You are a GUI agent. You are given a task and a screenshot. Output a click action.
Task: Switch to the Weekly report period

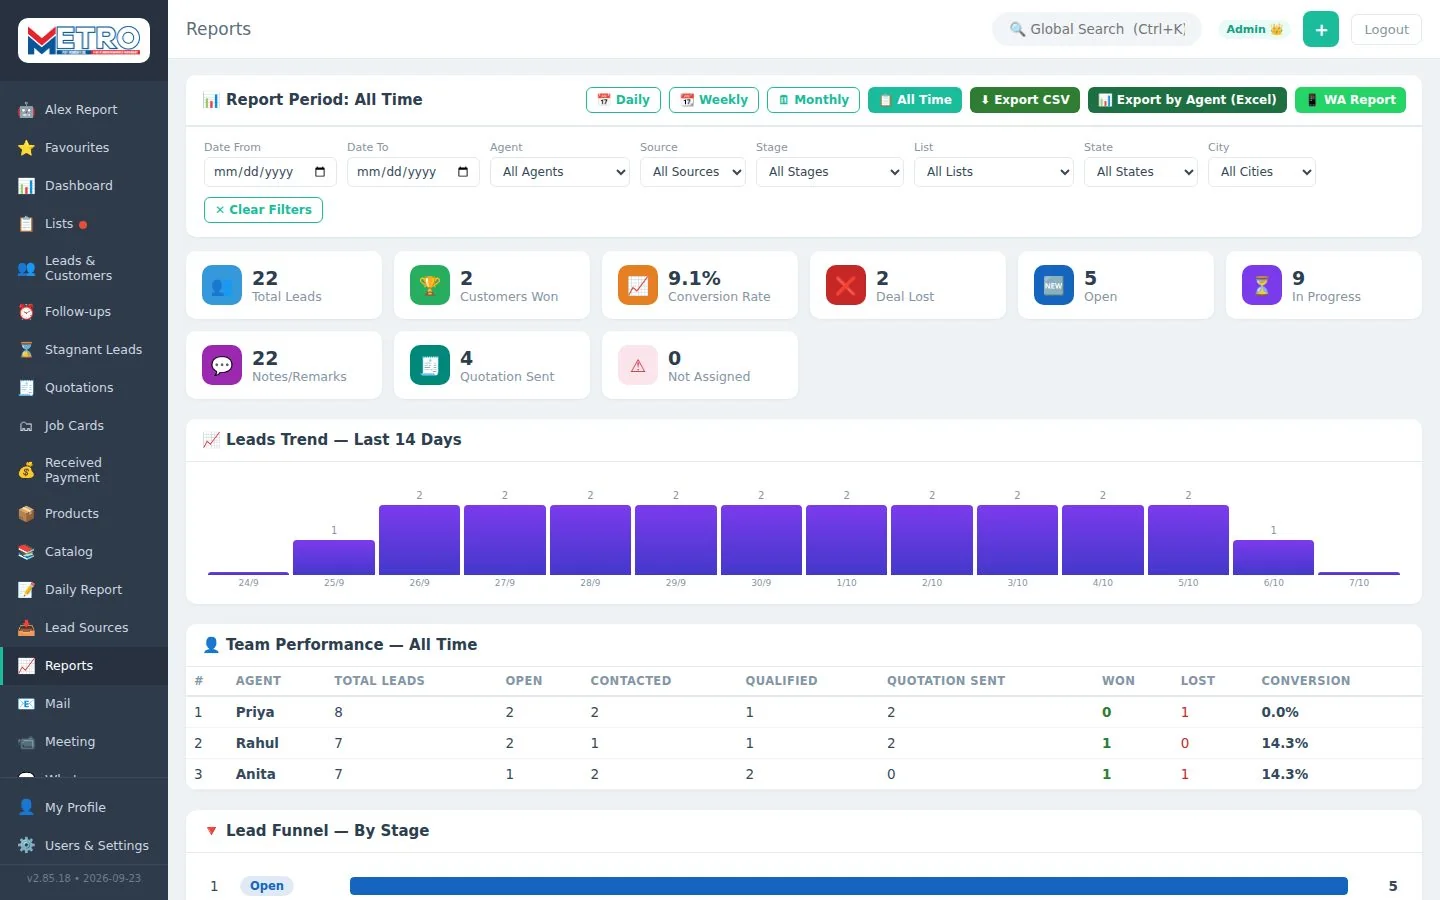pos(714,100)
